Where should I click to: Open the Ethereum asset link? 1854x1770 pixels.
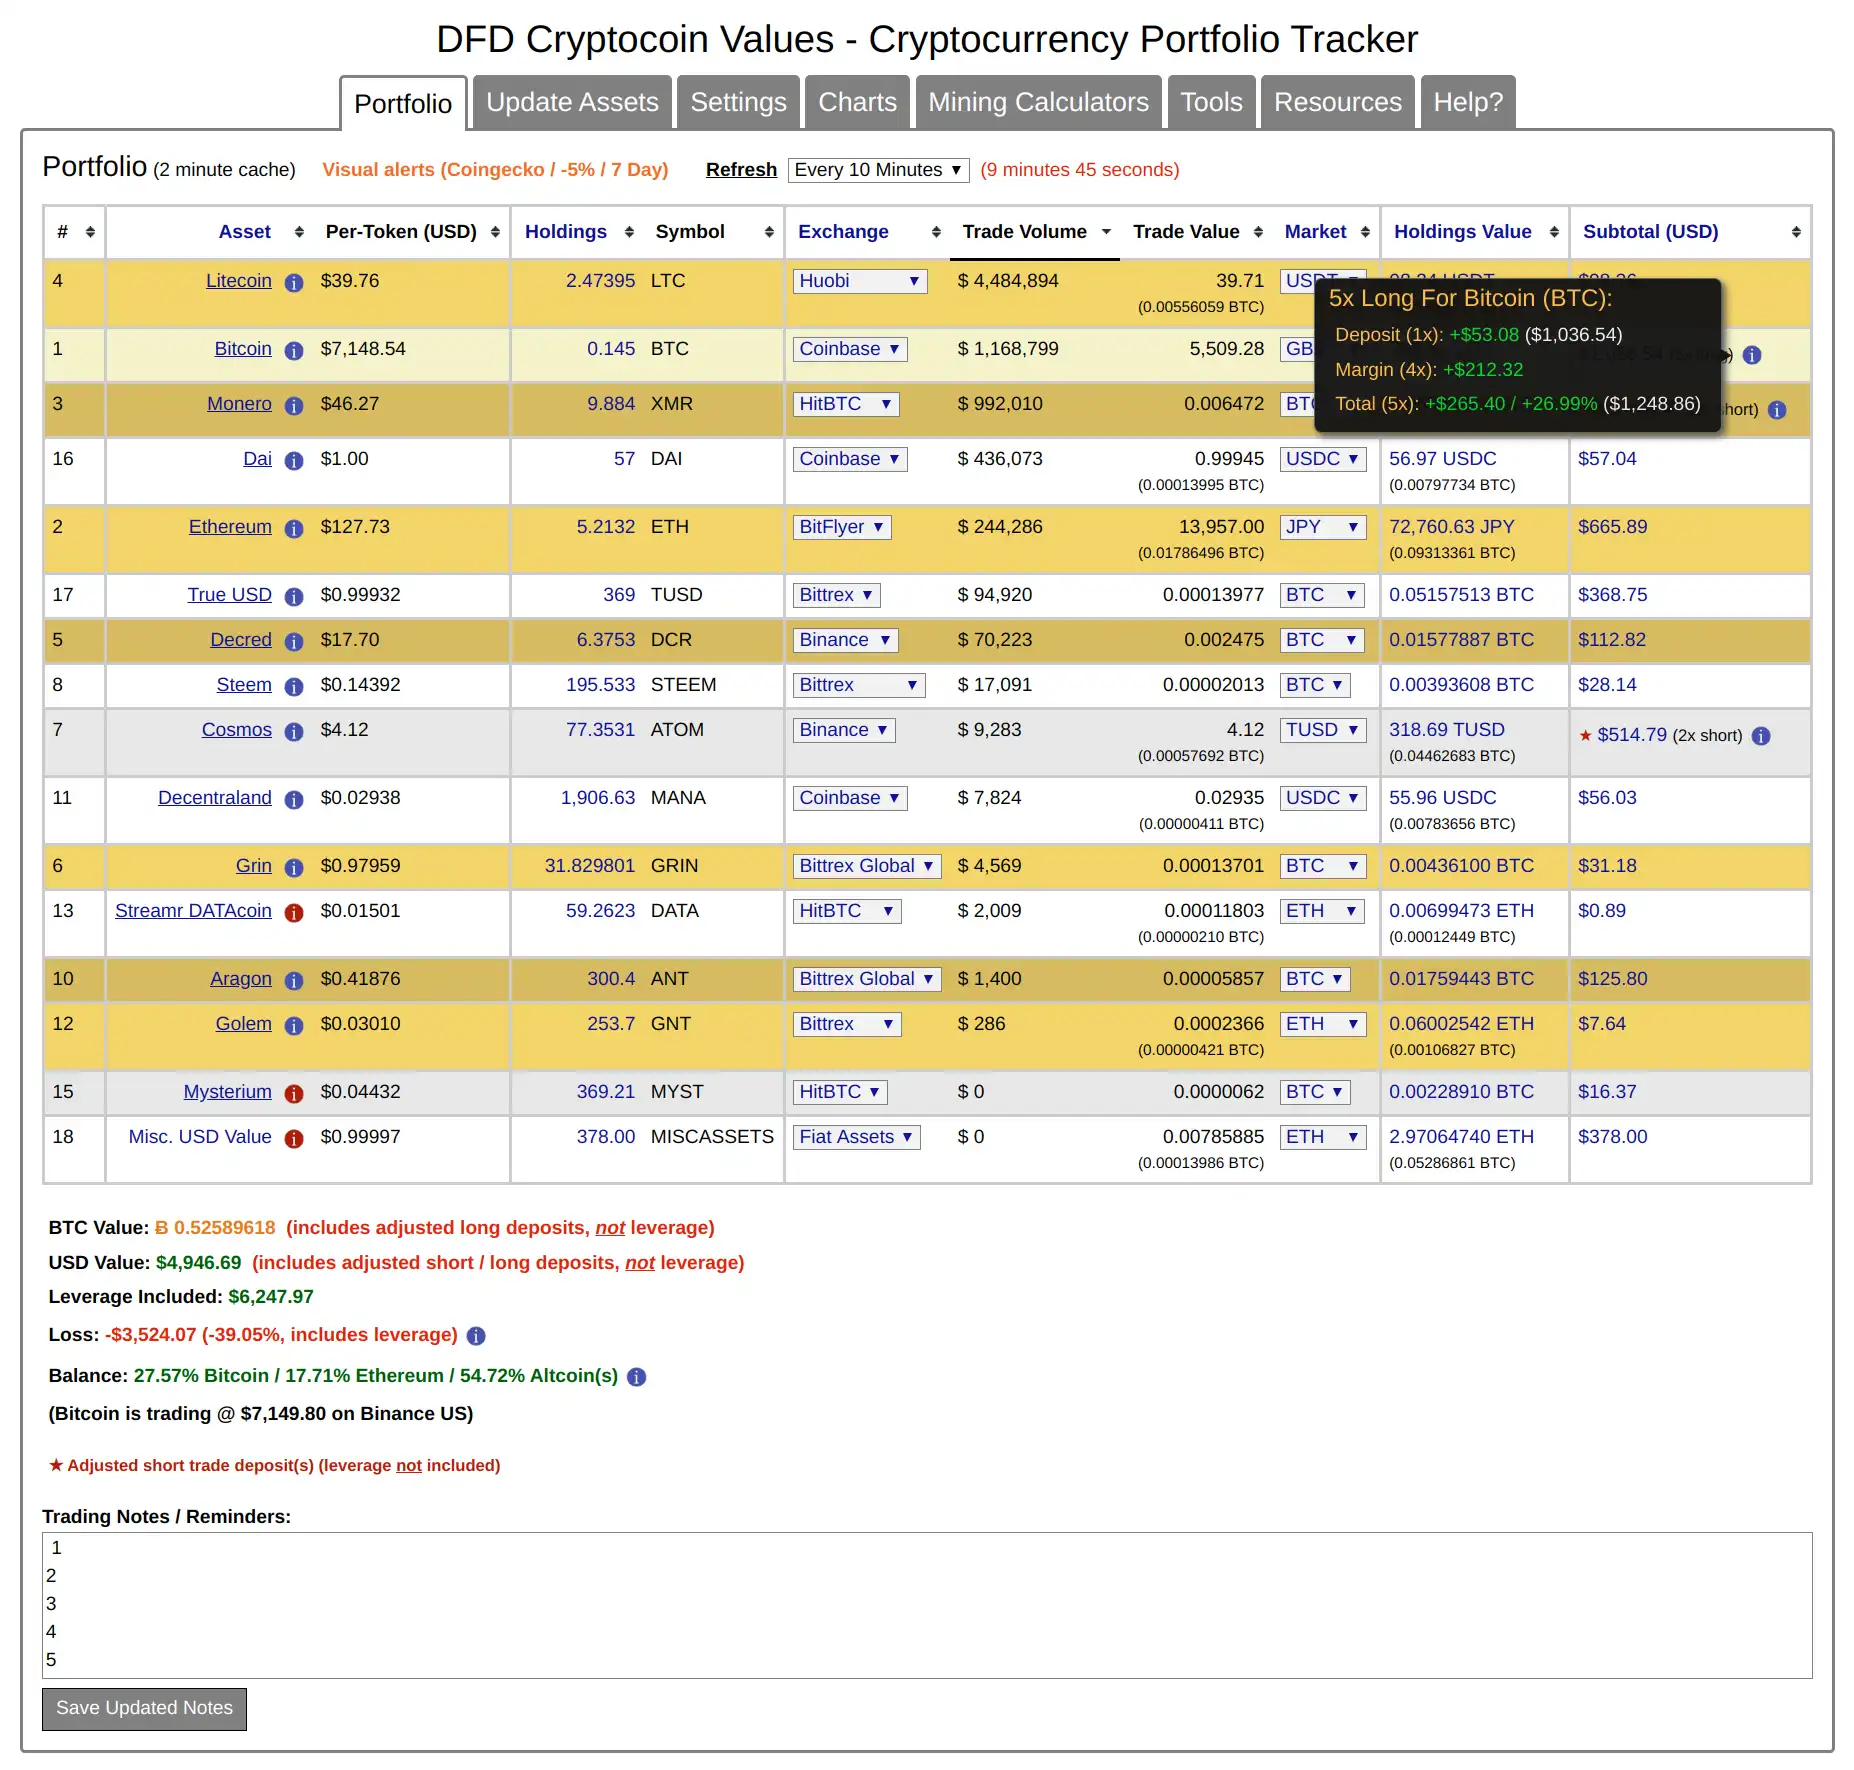tap(230, 527)
